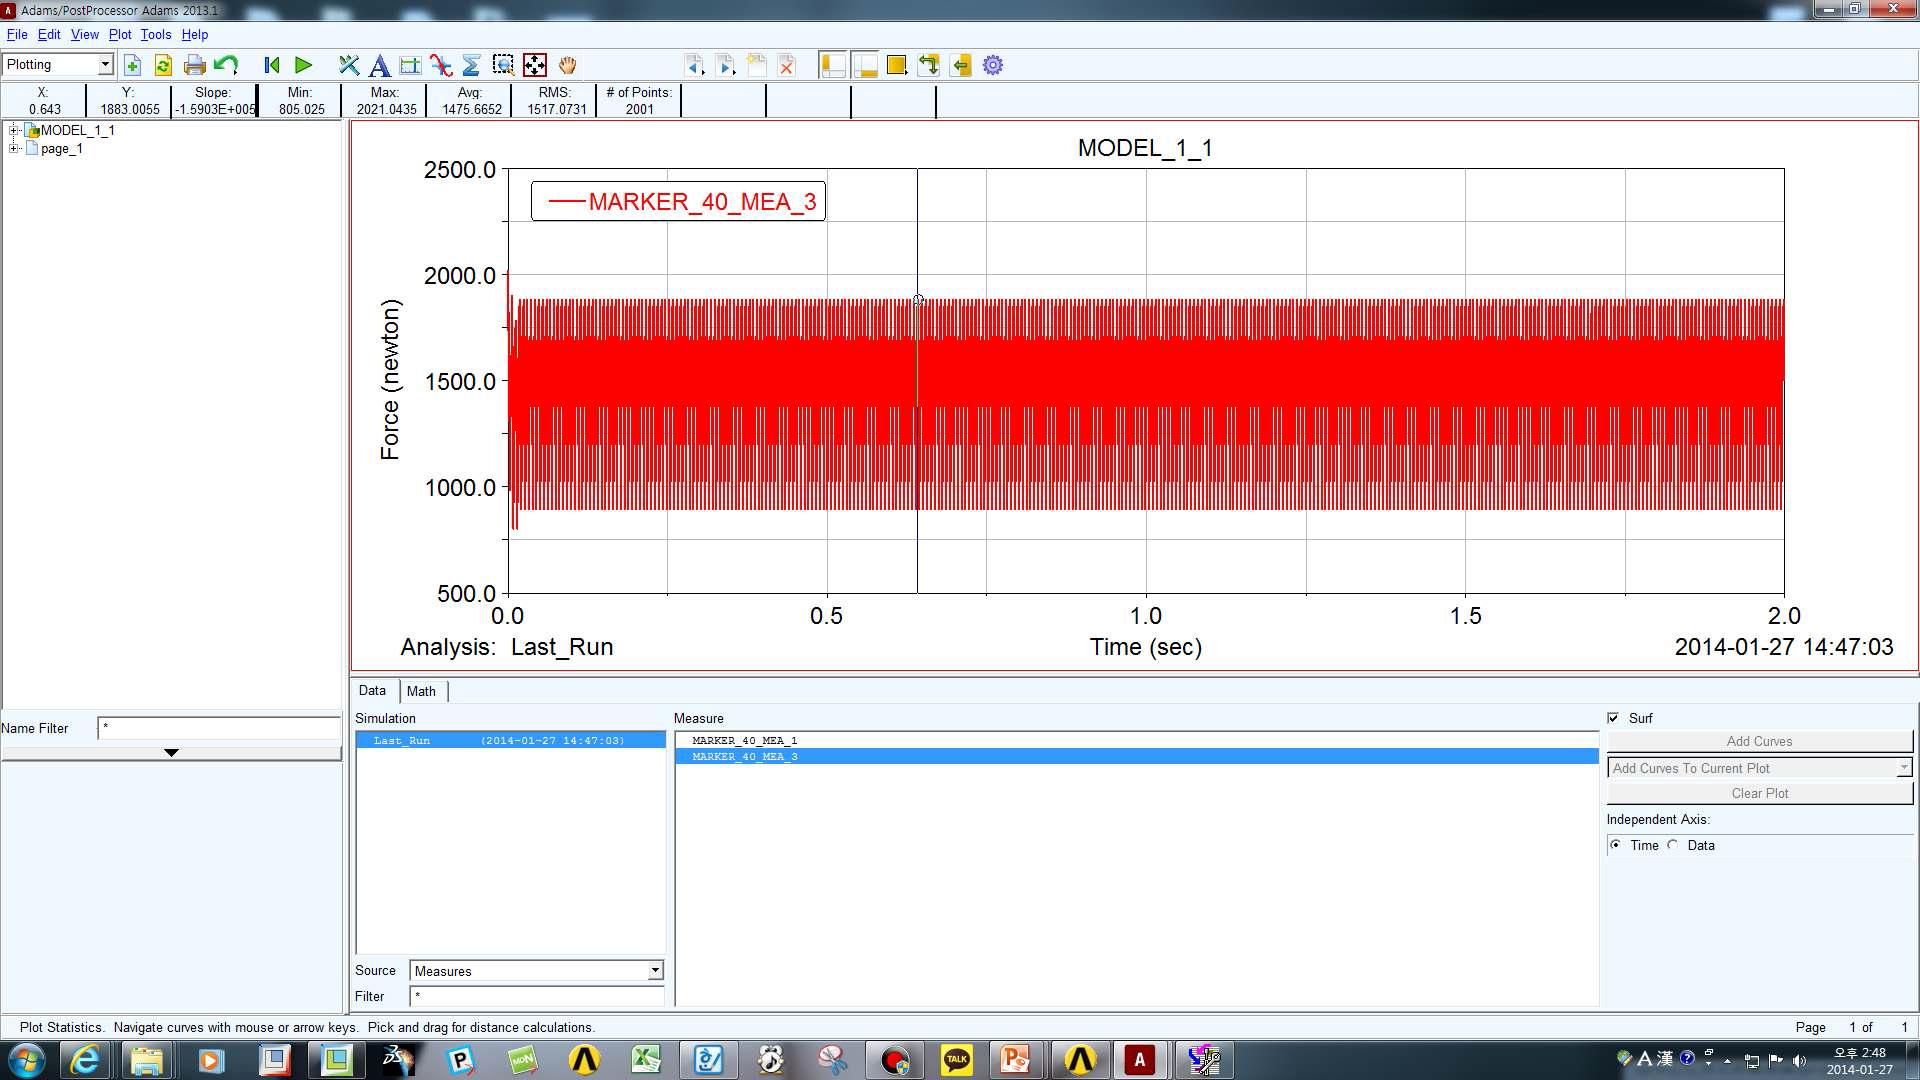Toggle the dashboard panel layout icon
Viewport: 1920px width, 1080px height.
[x=865, y=66]
